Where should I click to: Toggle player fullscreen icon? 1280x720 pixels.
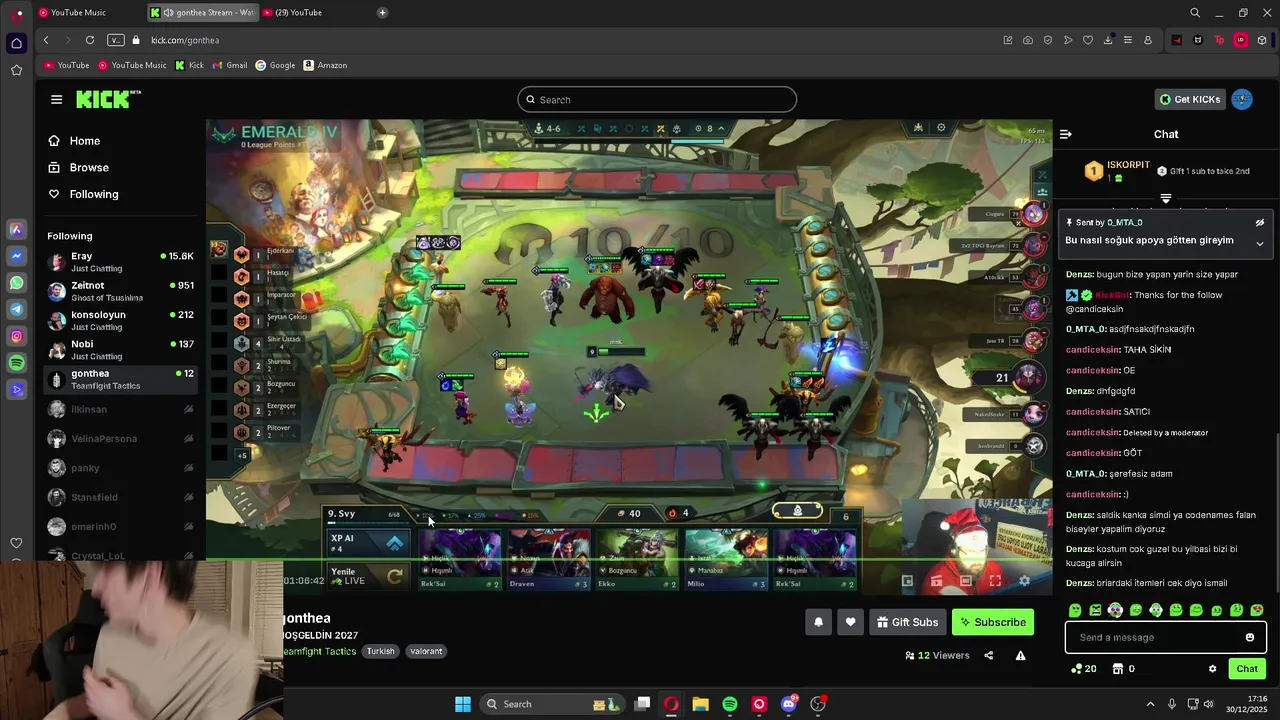[x=995, y=581]
